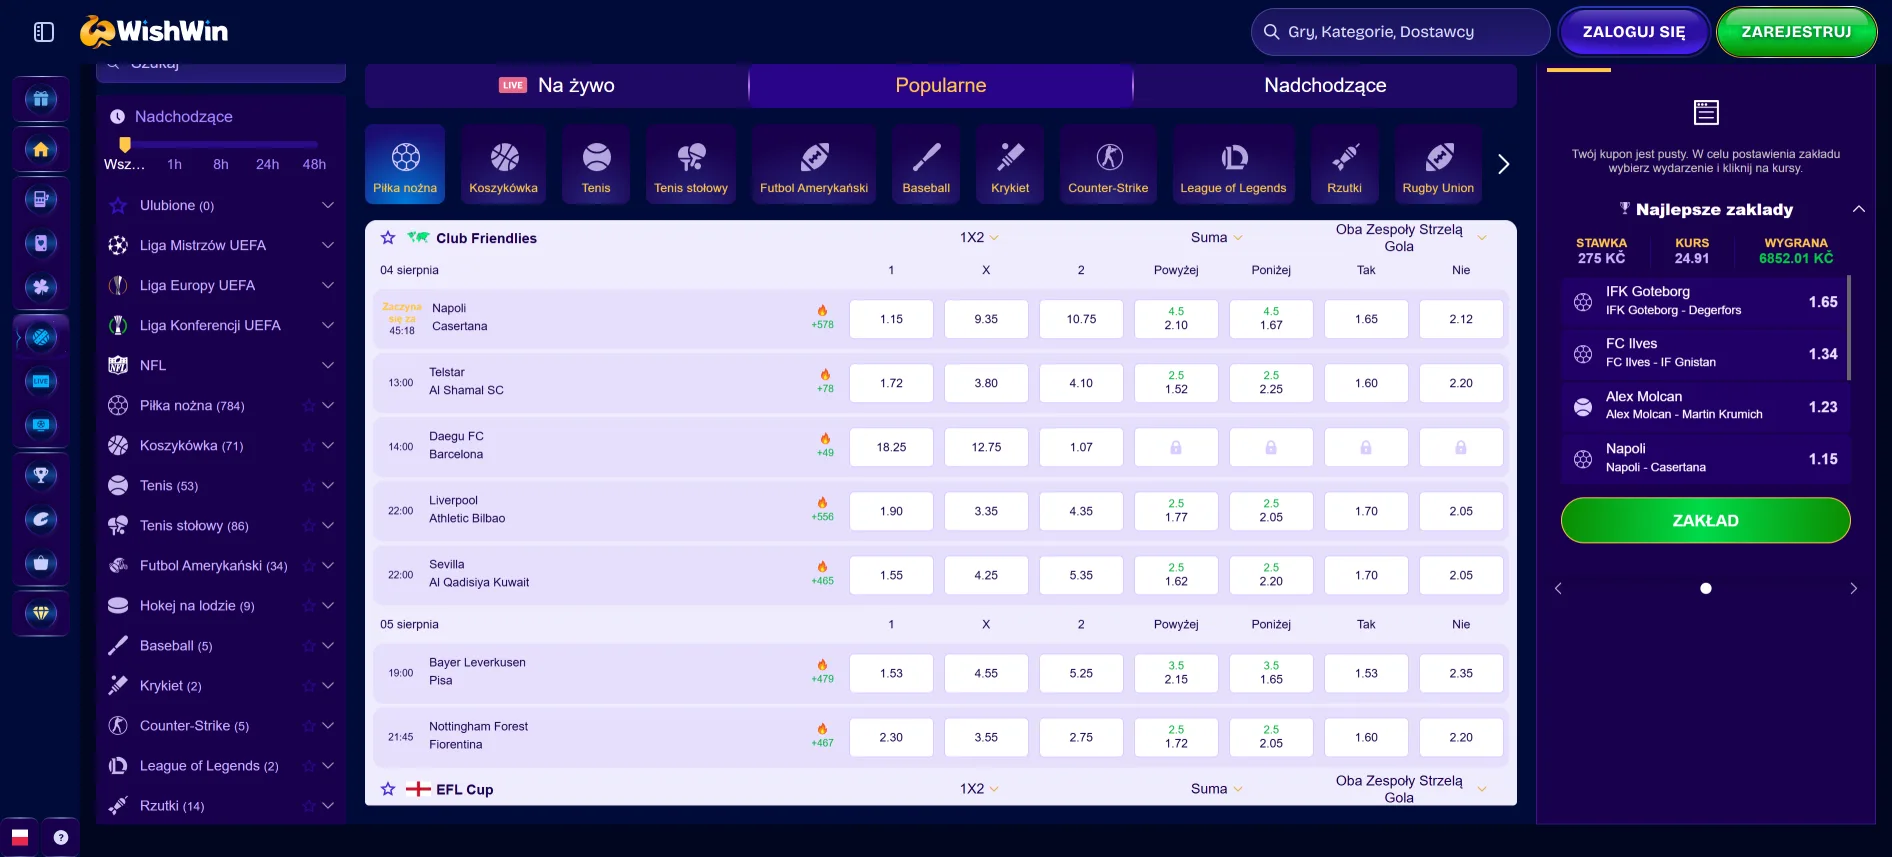Open the trophy tournaments icon

click(41, 475)
